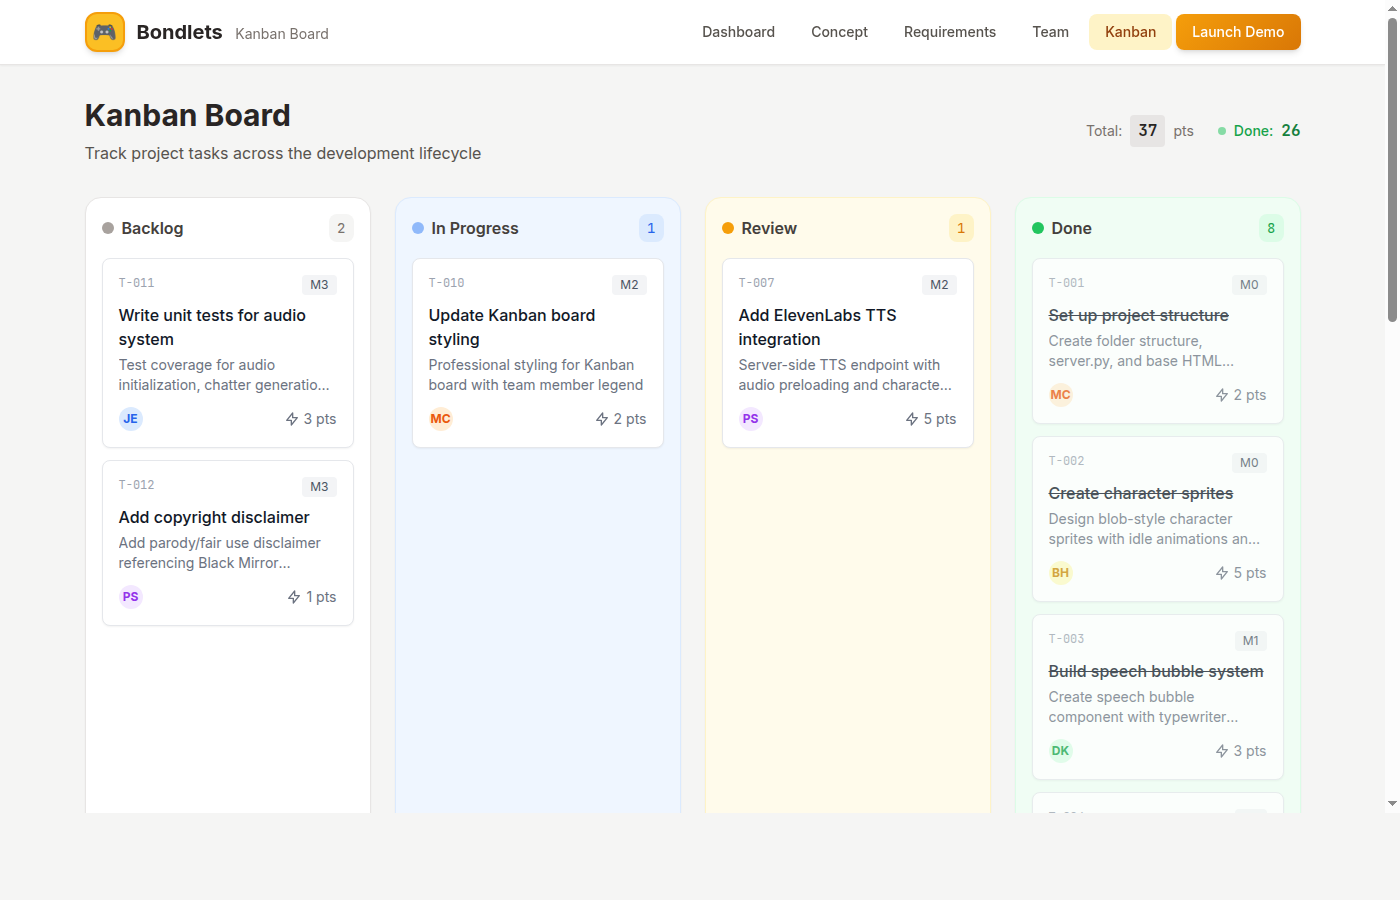
Task: Open card Build speech bubble system
Action: [x=1158, y=697]
